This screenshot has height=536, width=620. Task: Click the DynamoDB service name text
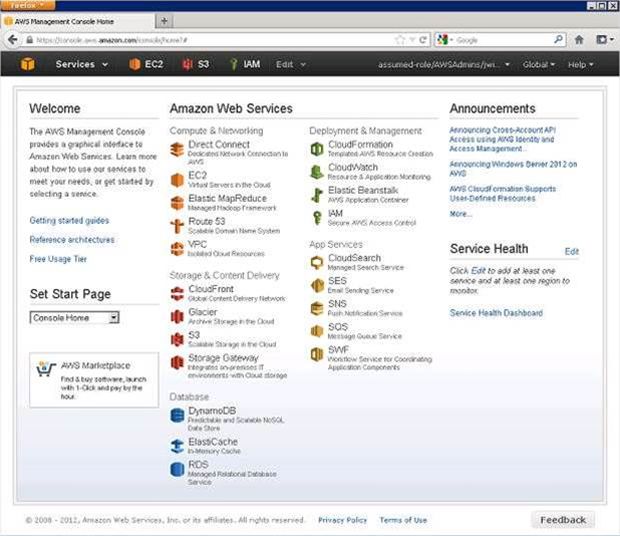coord(212,411)
